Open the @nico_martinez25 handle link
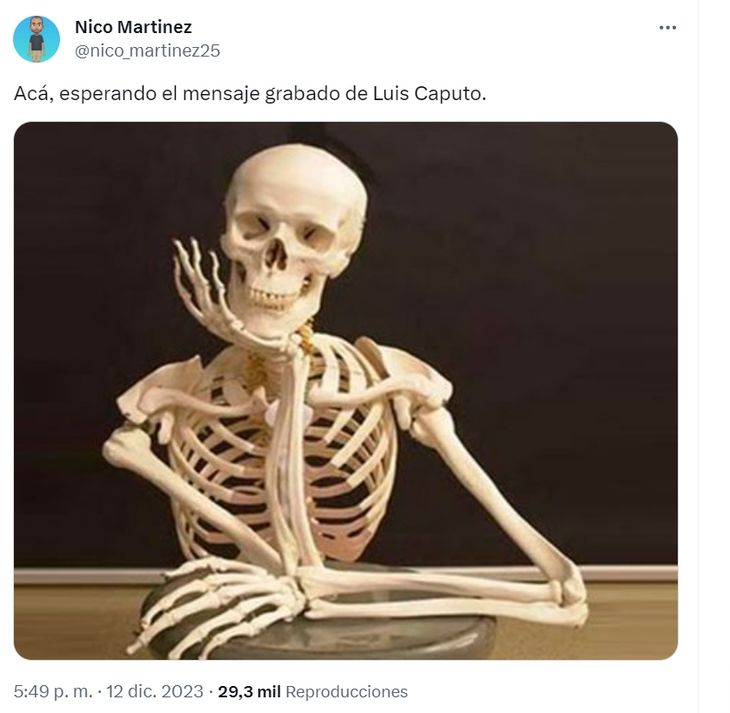The image size is (730, 713). [147, 51]
